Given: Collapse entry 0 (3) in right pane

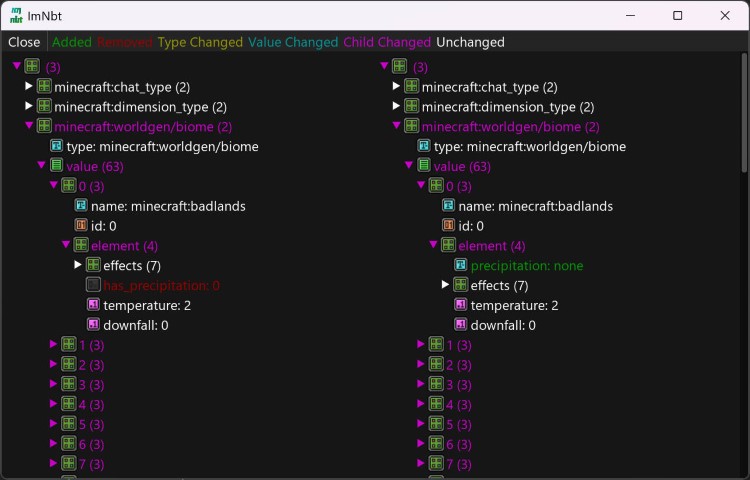Looking at the screenshot, I should tap(421, 185).
